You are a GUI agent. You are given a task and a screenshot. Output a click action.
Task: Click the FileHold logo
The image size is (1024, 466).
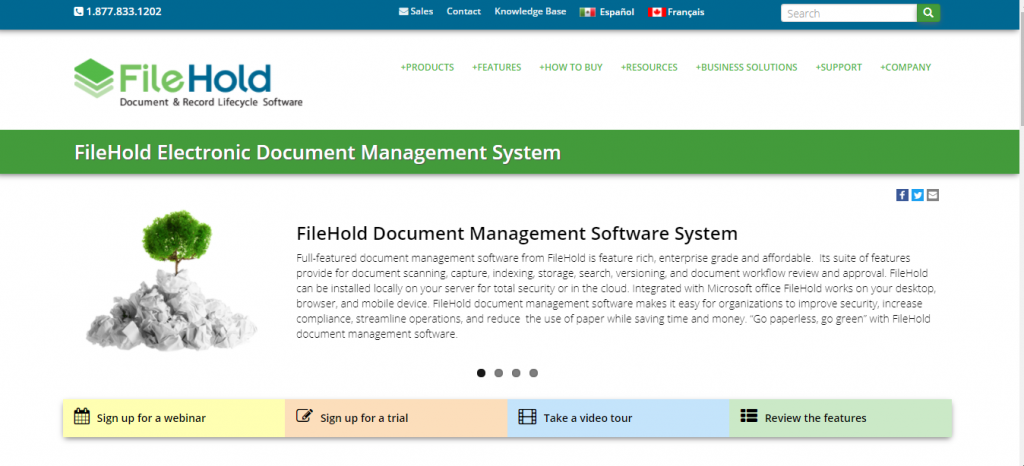(x=188, y=83)
